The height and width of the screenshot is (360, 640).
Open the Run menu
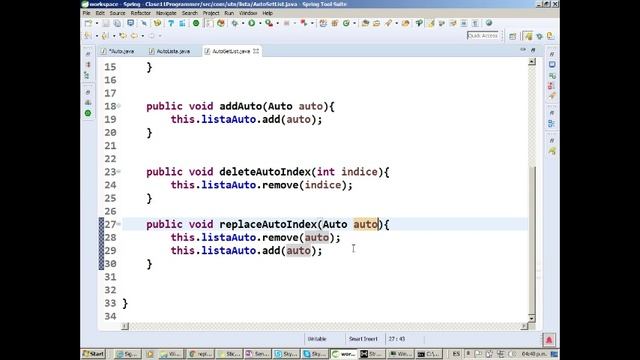[229, 13]
